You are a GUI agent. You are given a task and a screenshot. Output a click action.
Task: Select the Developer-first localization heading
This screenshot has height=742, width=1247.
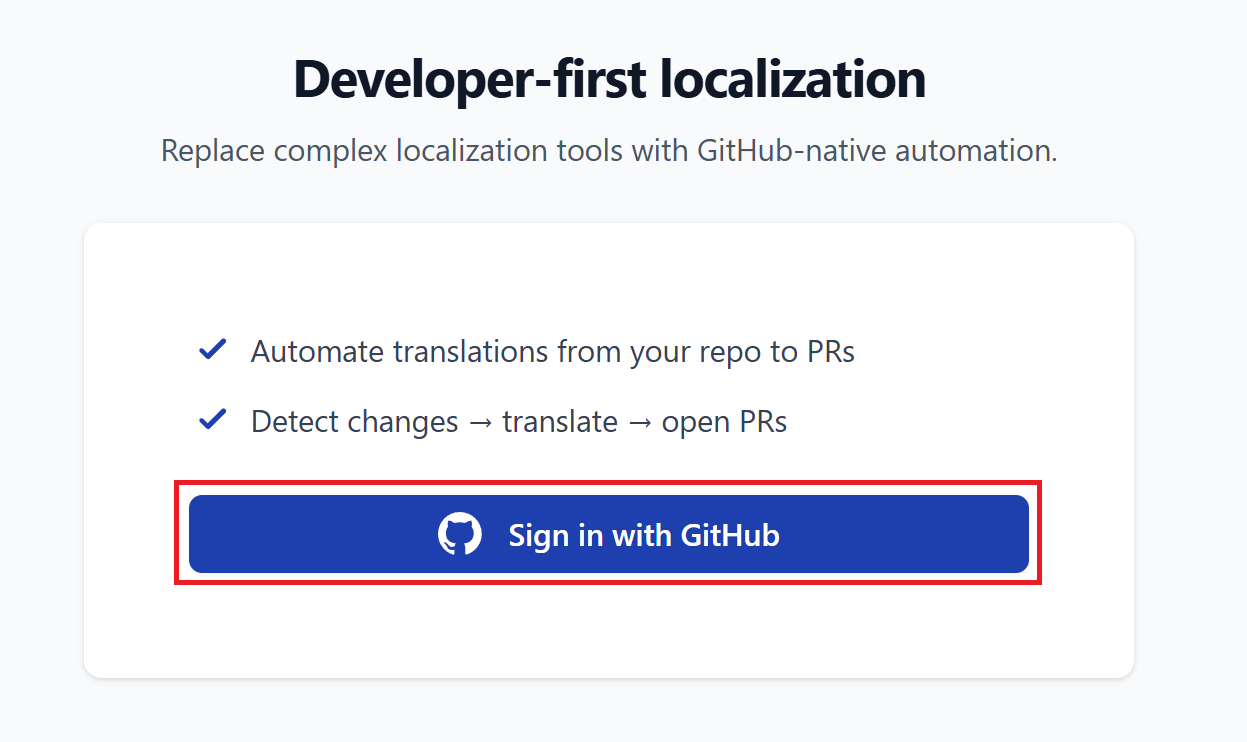point(608,79)
